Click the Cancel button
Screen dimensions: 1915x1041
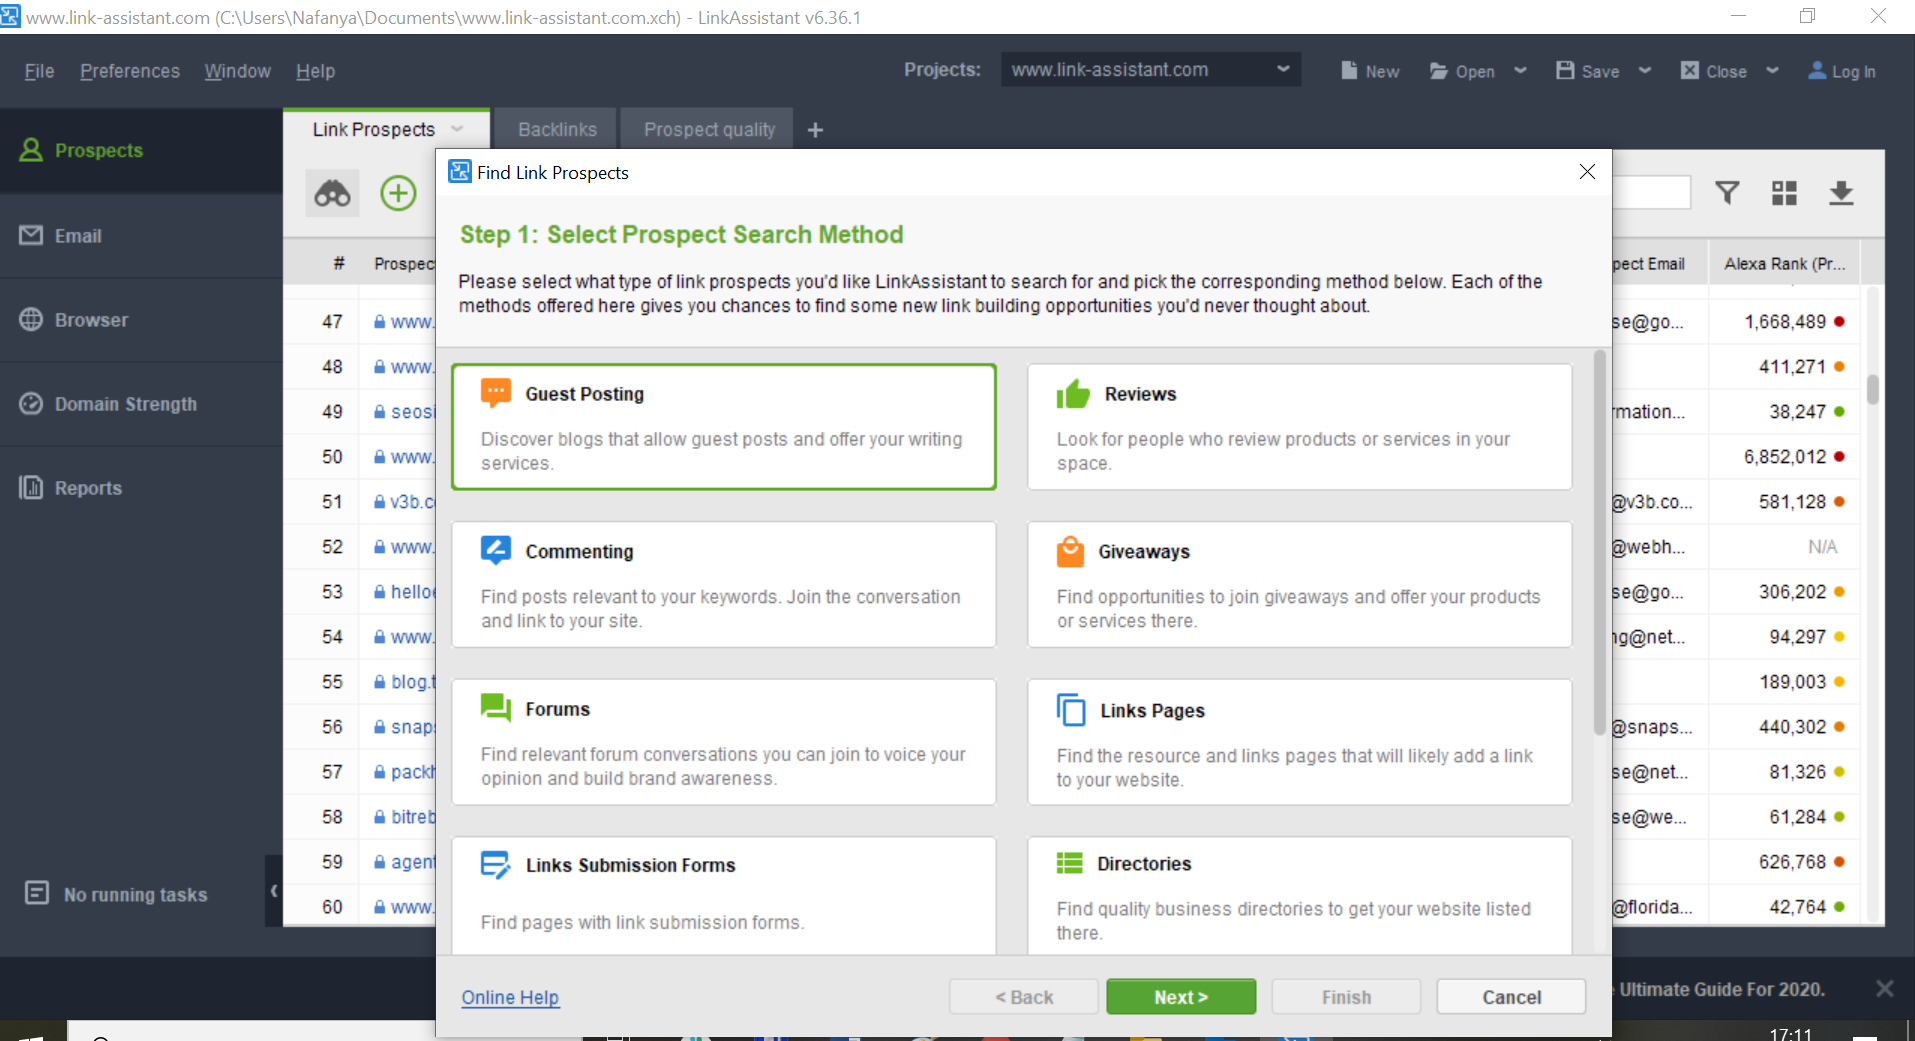click(x=1511, y=997)
